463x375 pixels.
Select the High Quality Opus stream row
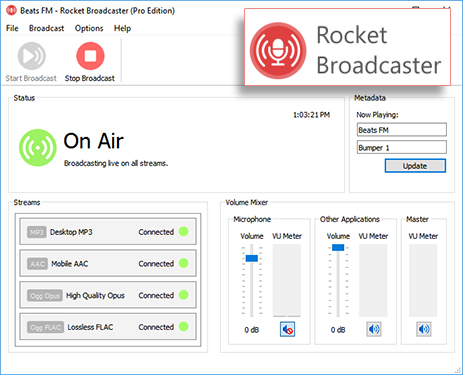[108, 295]
